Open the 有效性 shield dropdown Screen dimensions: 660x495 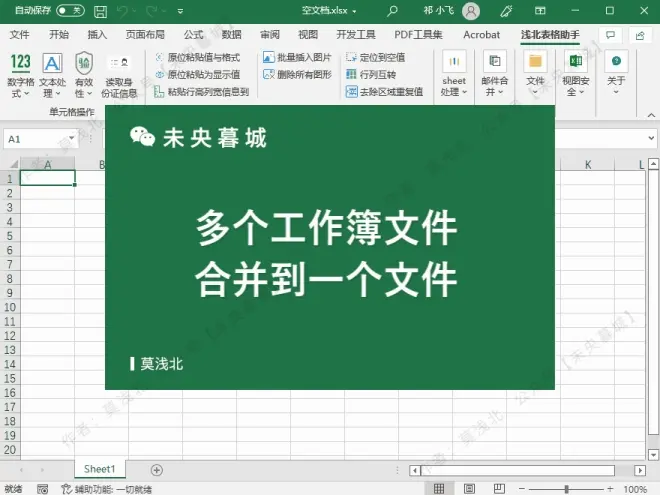pyautogui.click(x=84, y=75)
